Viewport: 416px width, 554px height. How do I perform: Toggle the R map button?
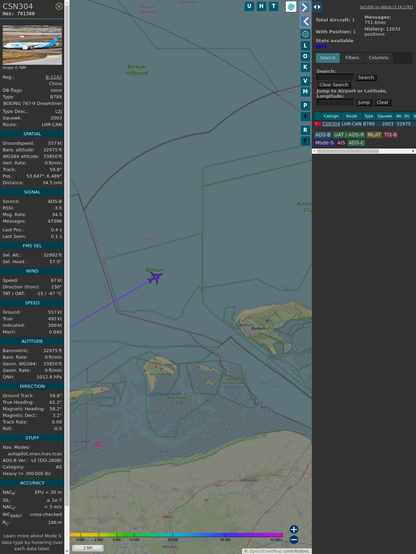coord(305,130)
